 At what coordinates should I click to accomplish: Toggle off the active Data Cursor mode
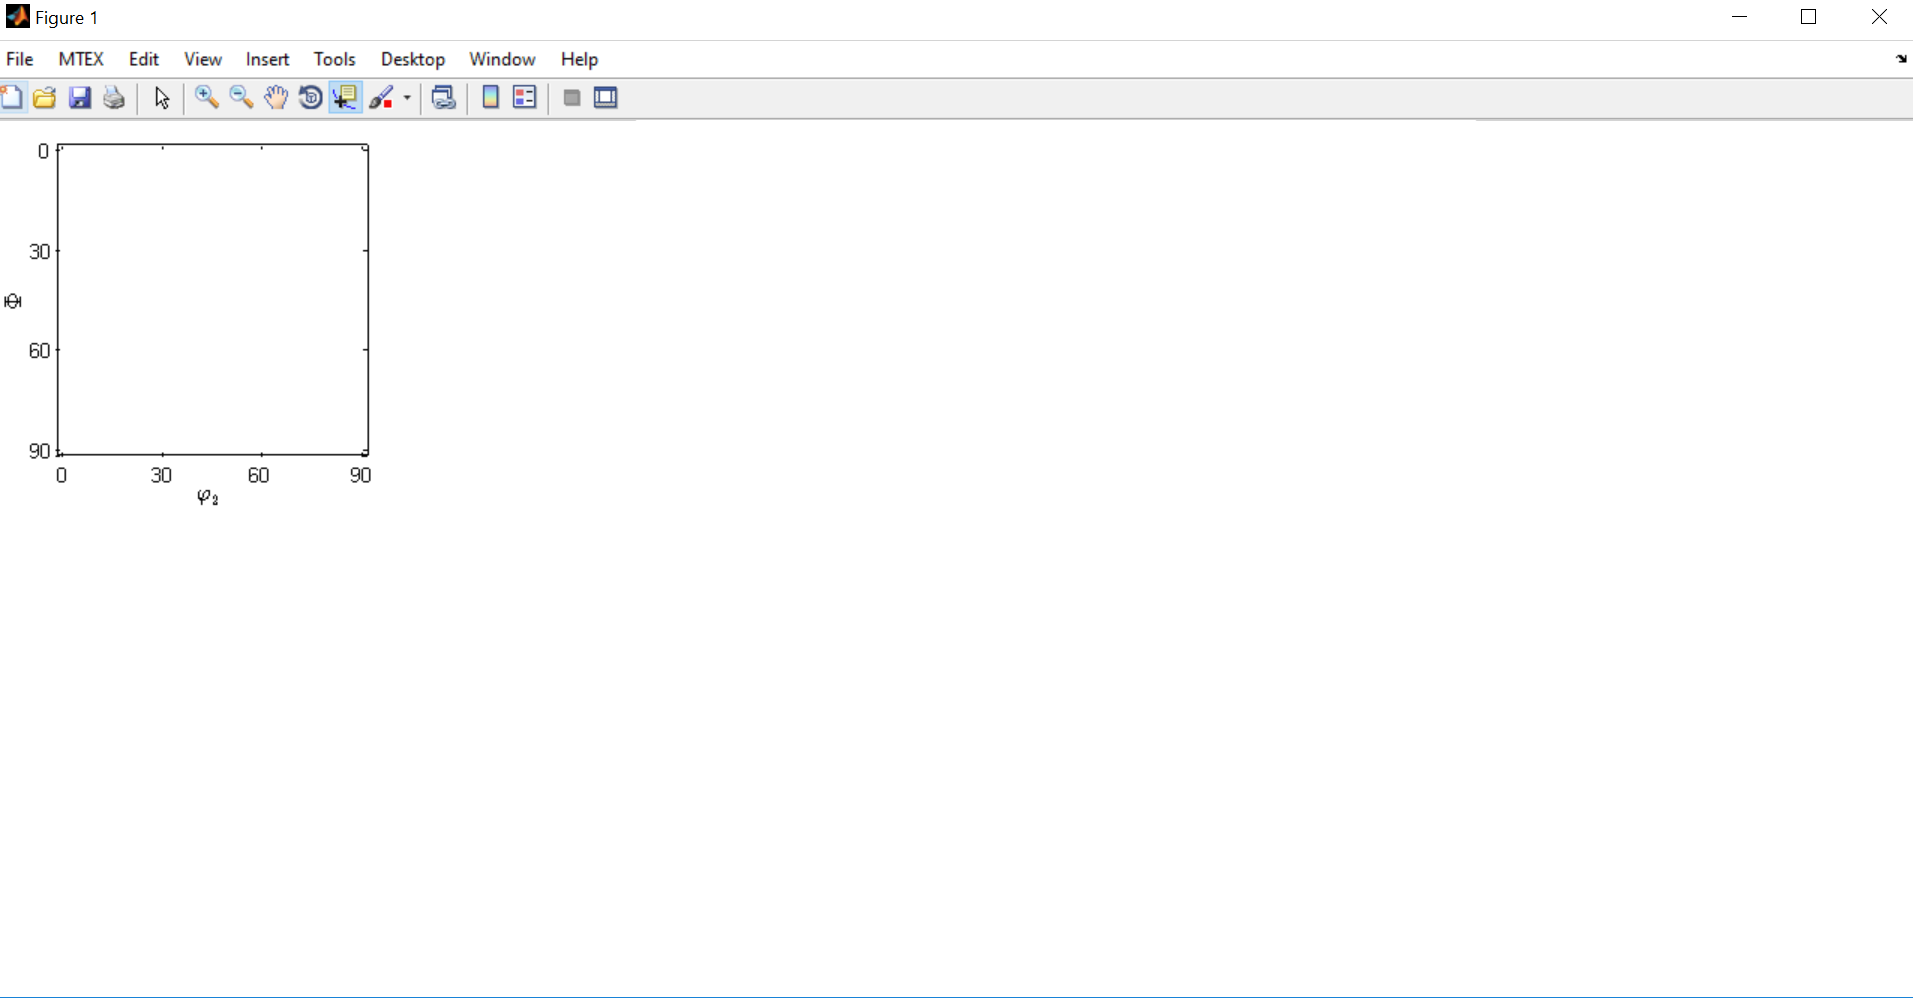pos(345,97)
